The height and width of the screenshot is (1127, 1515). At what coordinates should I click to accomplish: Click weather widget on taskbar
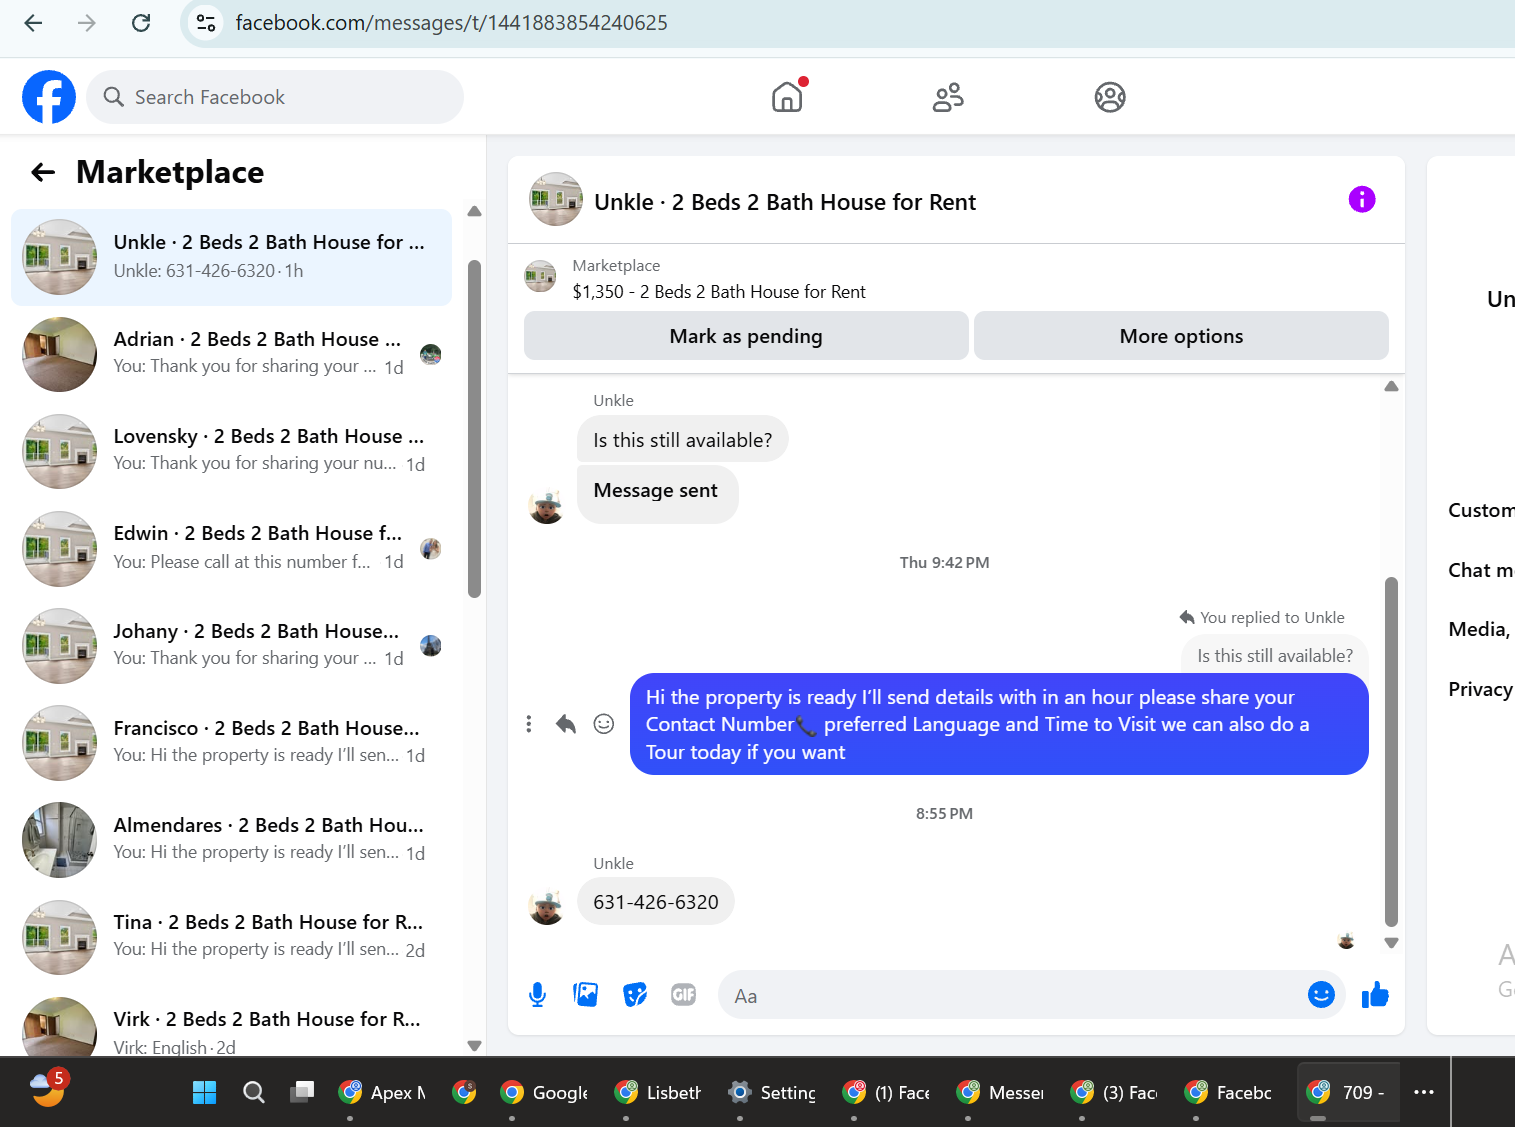click(48, 1088)
